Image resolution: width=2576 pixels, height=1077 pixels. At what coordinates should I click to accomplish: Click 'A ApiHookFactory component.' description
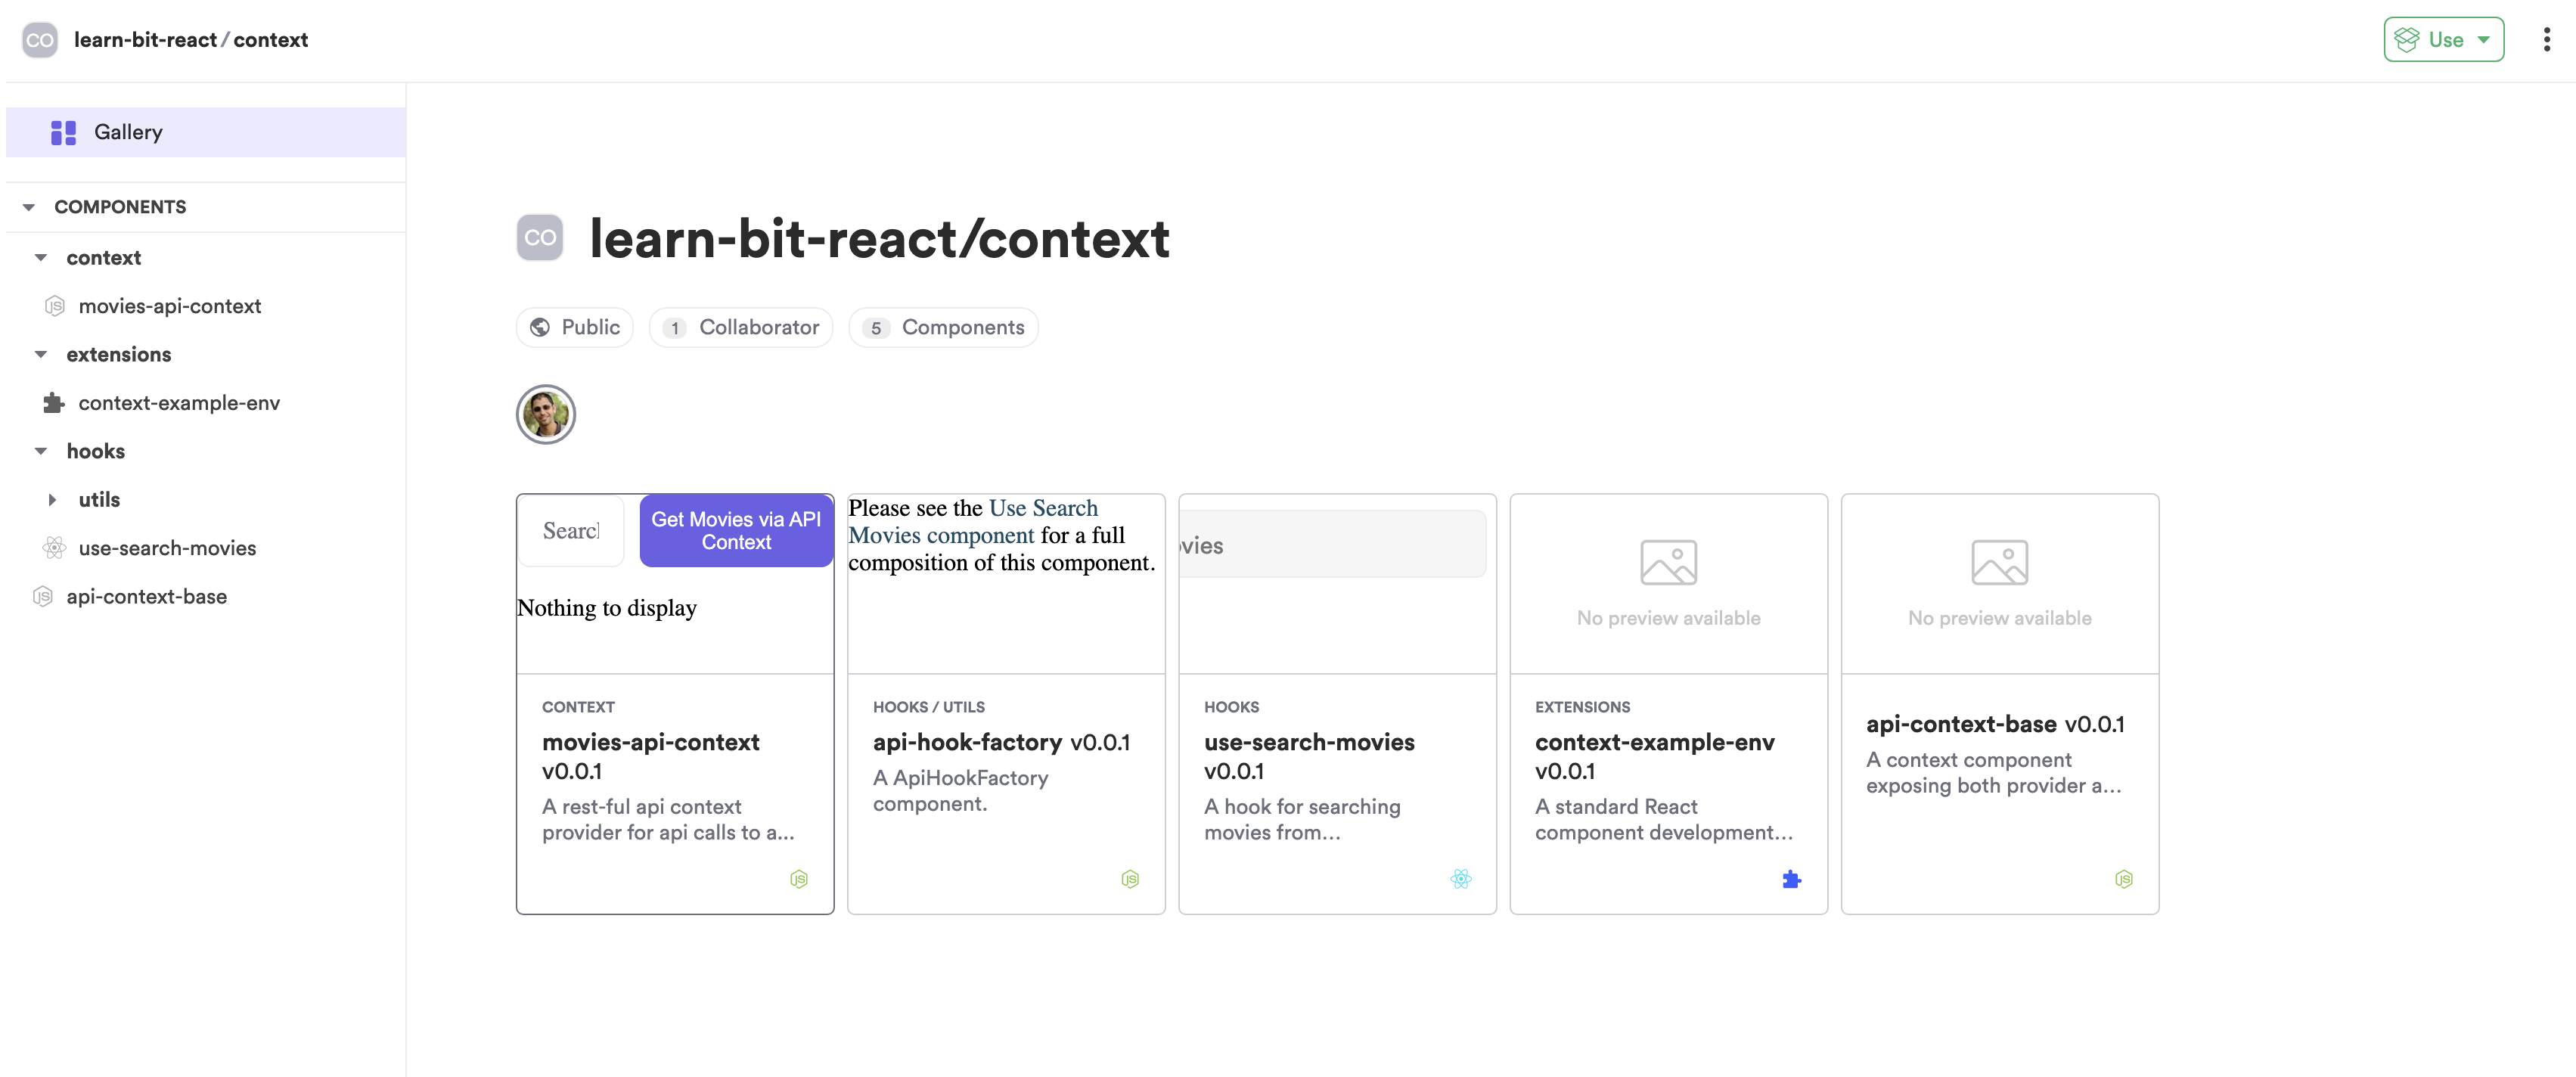pyautogui.click(x=960, y=791)
